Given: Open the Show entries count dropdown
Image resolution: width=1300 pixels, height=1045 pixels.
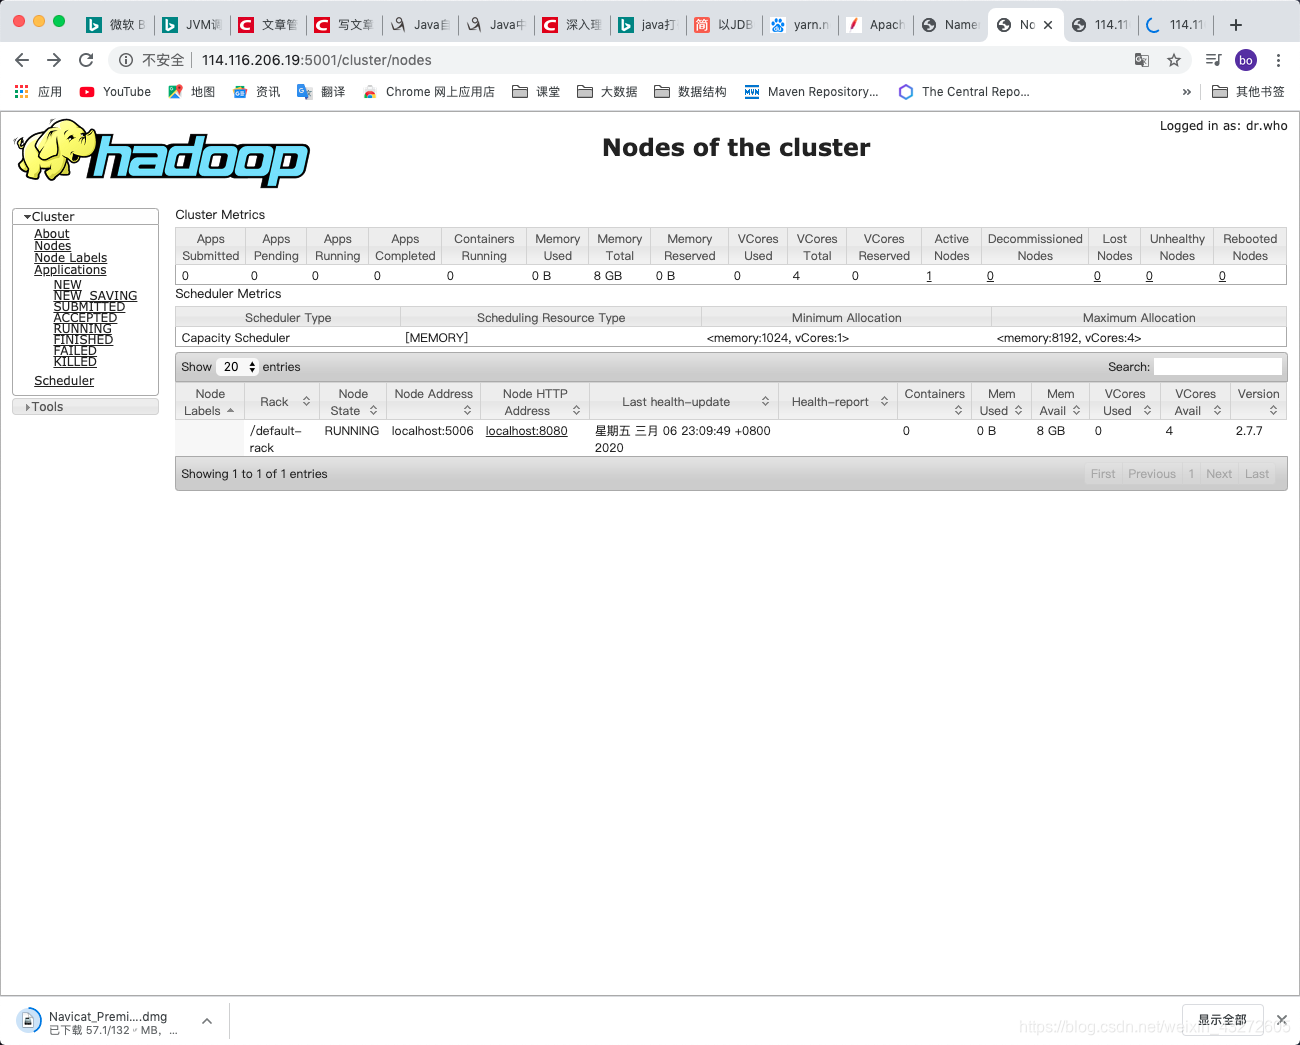Looking at the screenshot, I should click(238, 367).
